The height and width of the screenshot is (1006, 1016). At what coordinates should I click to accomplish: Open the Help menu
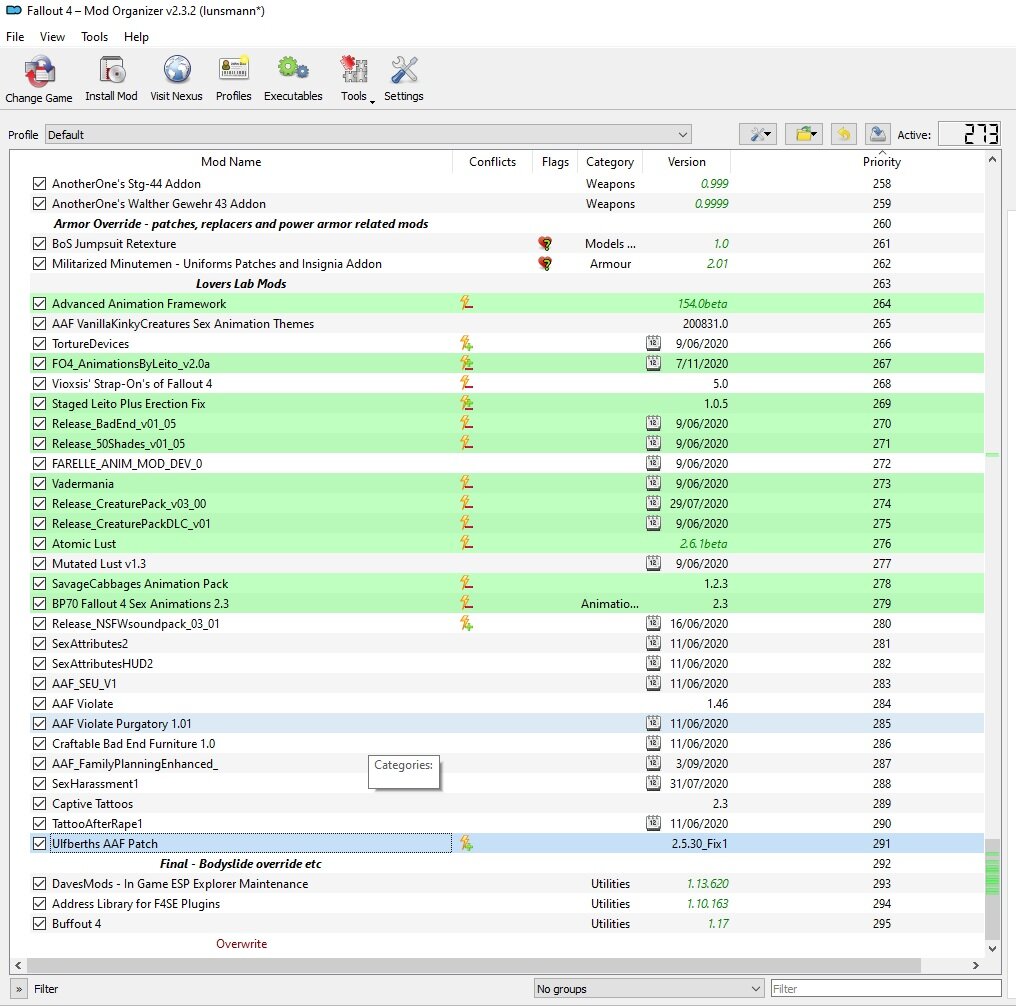point(136,37)
